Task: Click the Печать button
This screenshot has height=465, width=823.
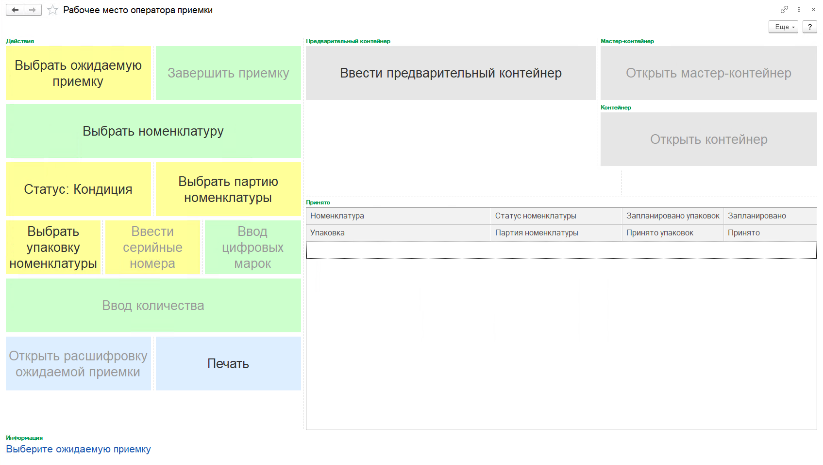Action: coord(228,364)
